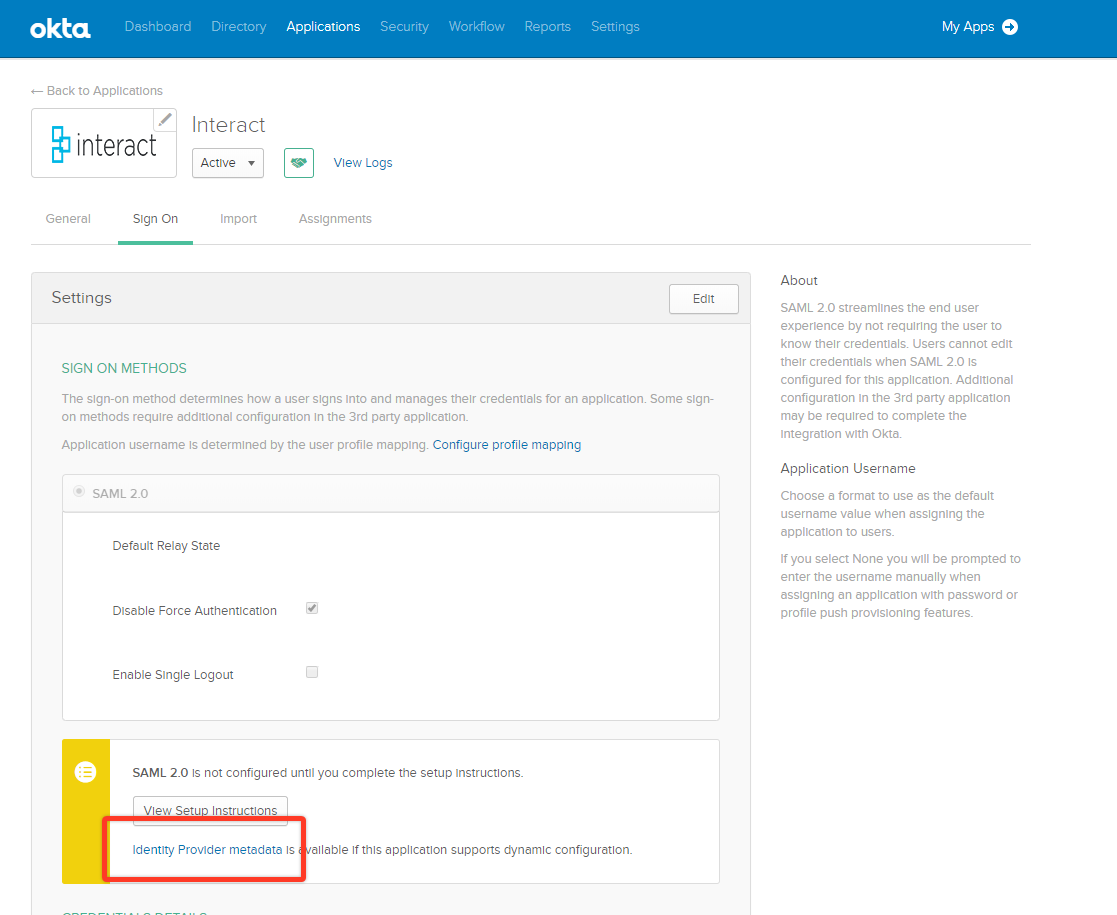Switch to the Assignments tab
This screenshot has width=1117, height=915.
point(335,219)
